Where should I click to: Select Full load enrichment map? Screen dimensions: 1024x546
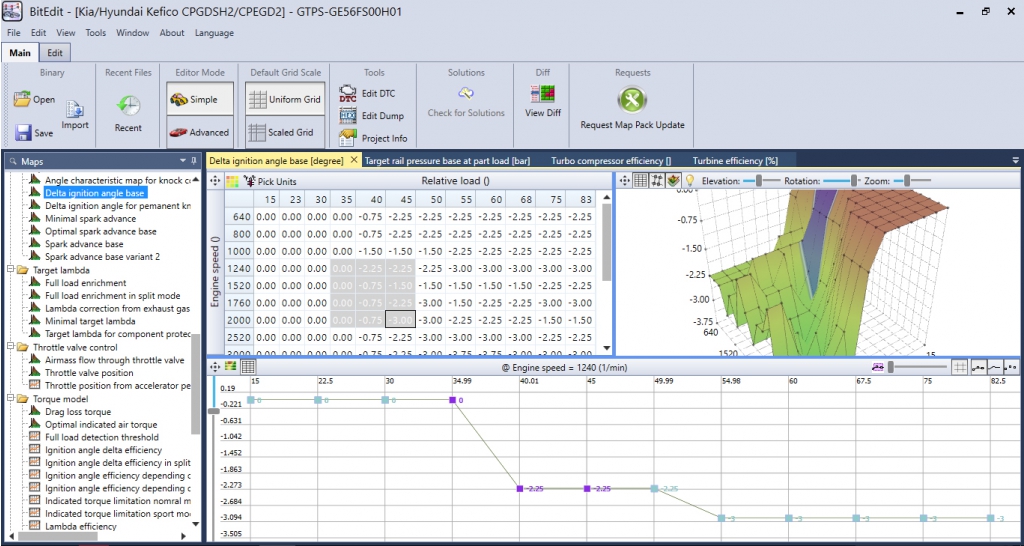point(86,283)
